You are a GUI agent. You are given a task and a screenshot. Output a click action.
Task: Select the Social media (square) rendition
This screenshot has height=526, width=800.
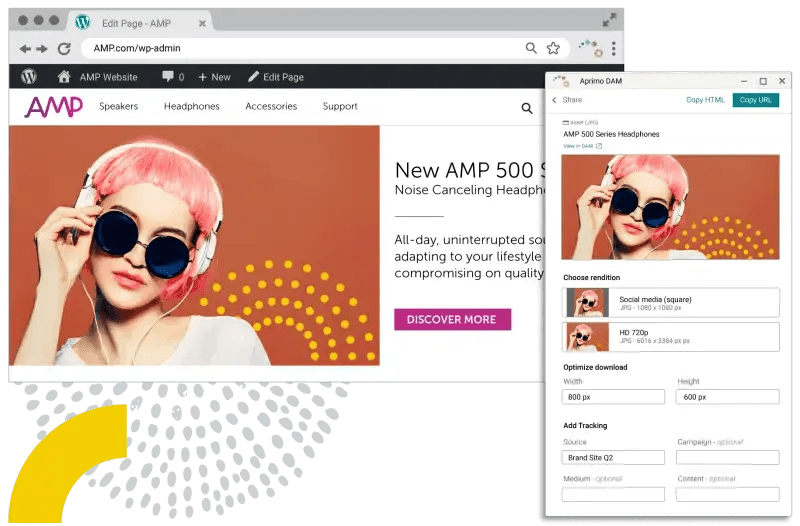[x=670, y=303]
